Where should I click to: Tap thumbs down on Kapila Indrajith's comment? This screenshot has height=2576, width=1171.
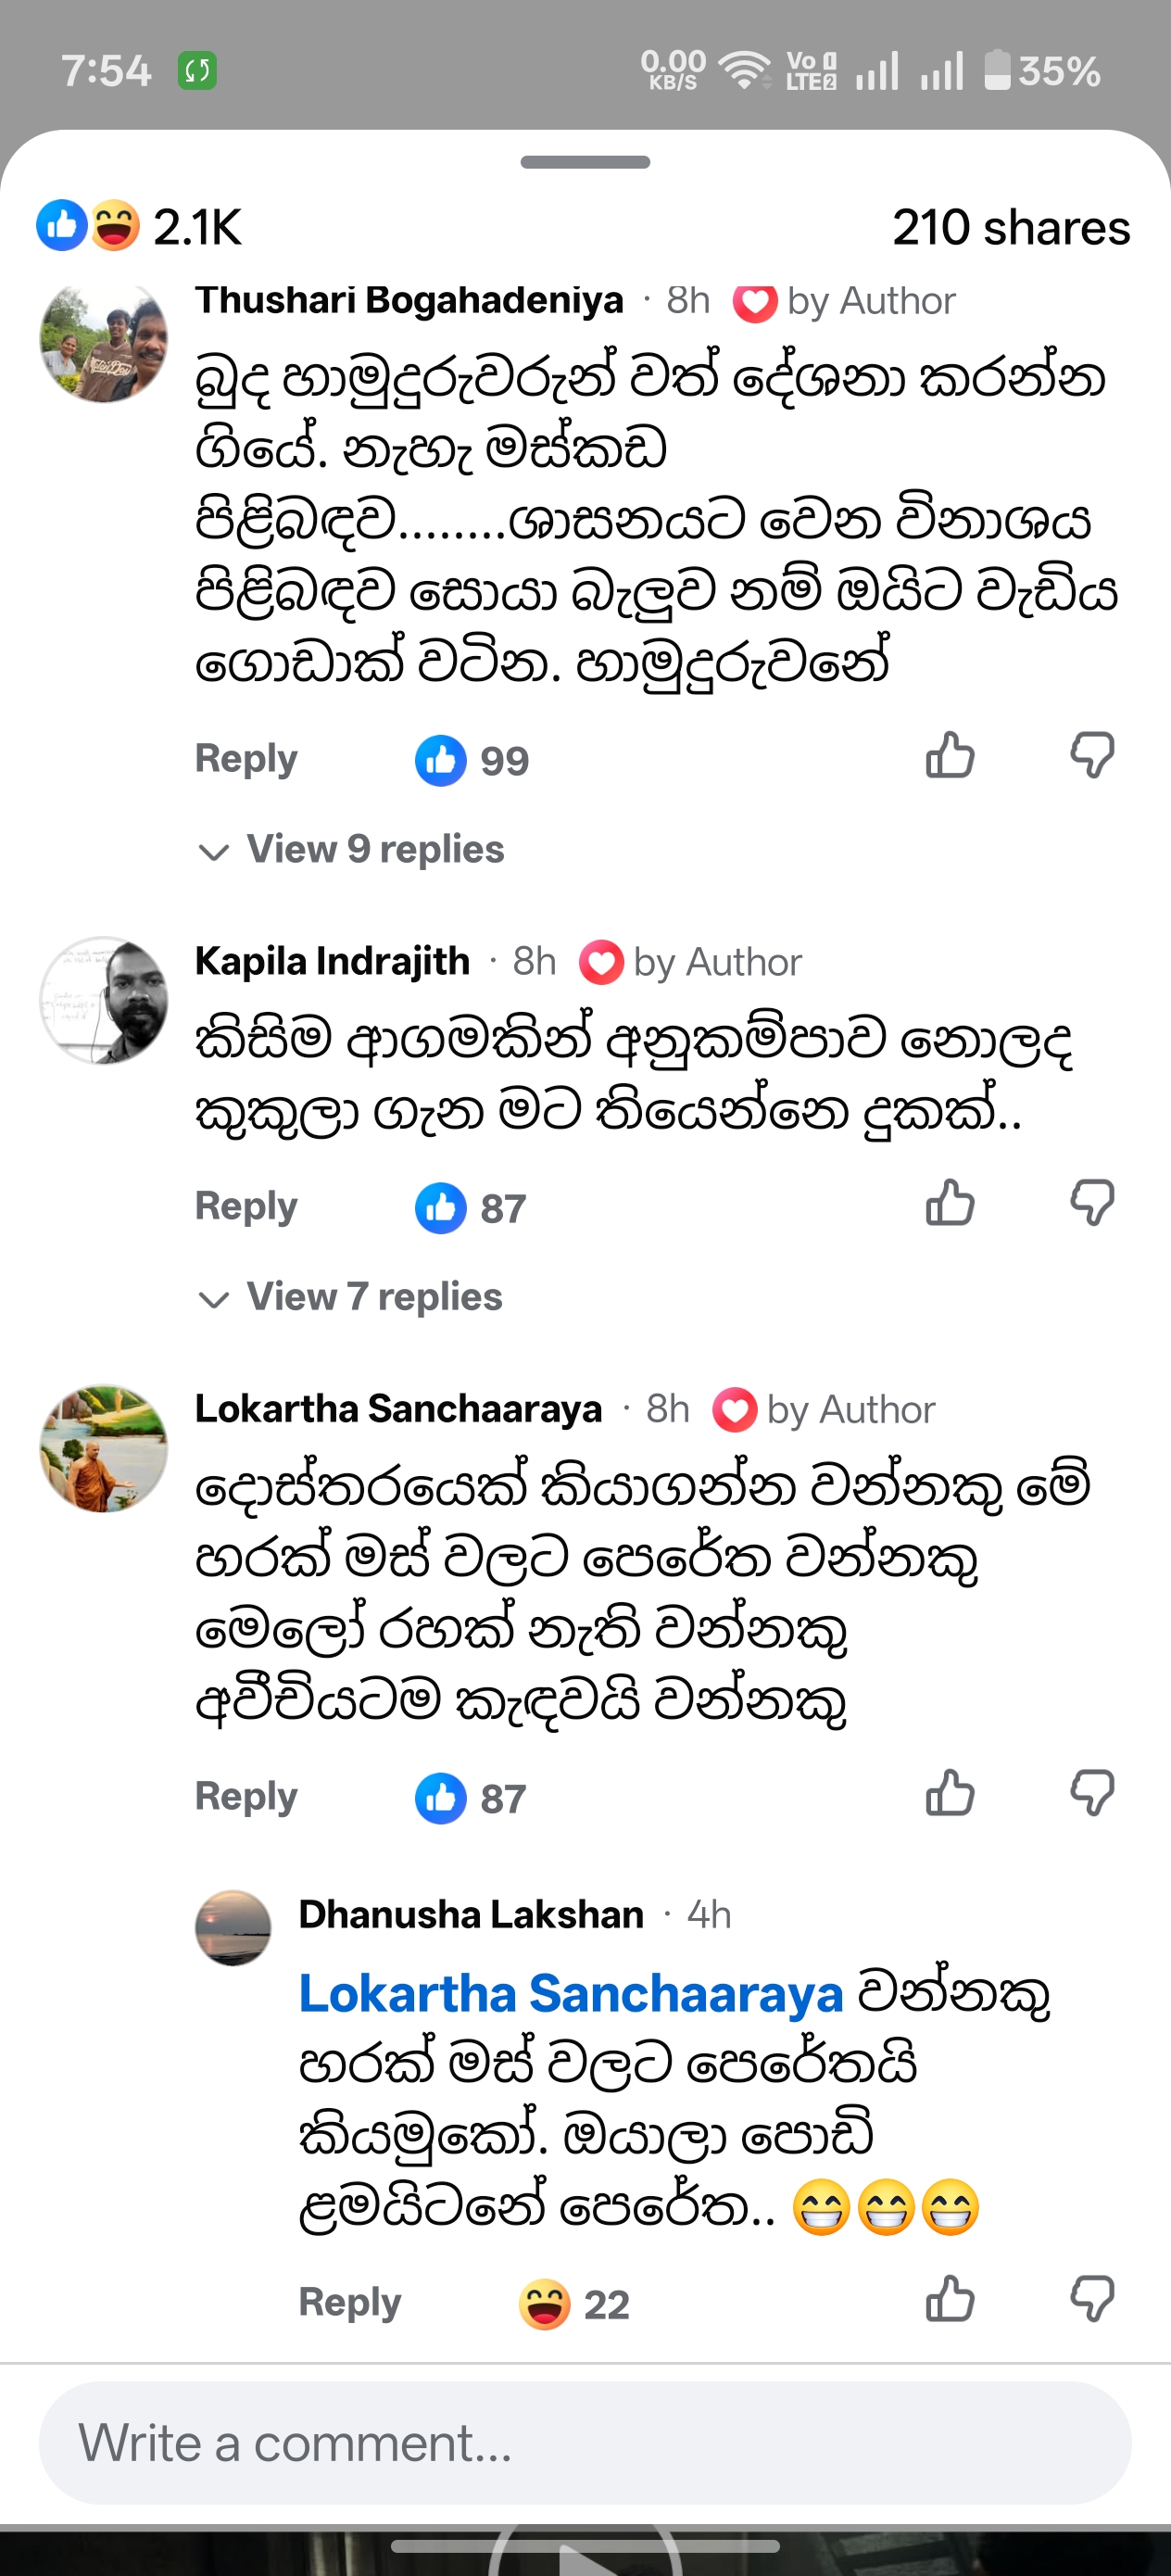pos(1092,1202)
